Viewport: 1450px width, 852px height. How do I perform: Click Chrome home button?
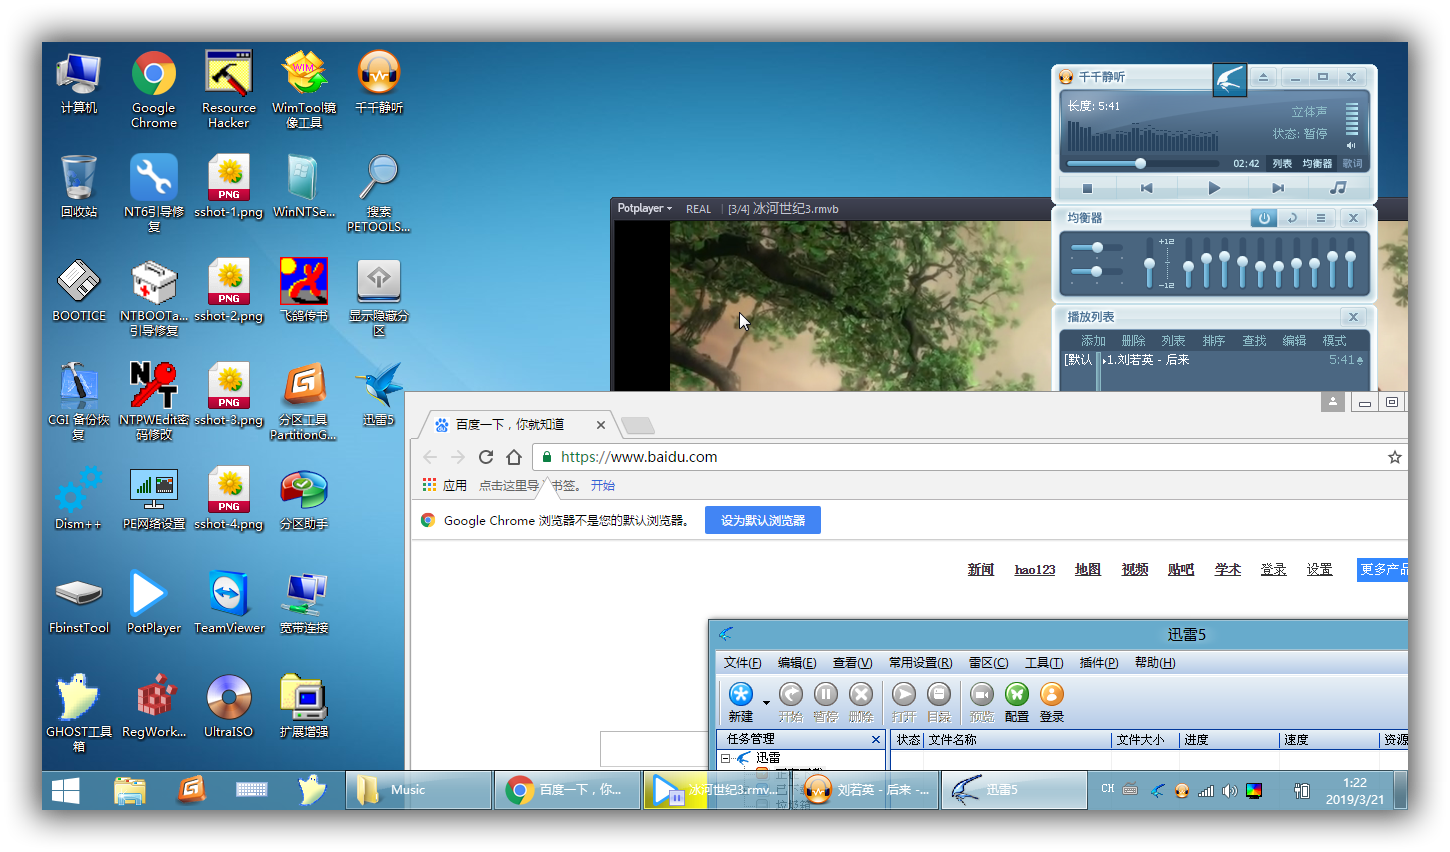click(514, 457)
